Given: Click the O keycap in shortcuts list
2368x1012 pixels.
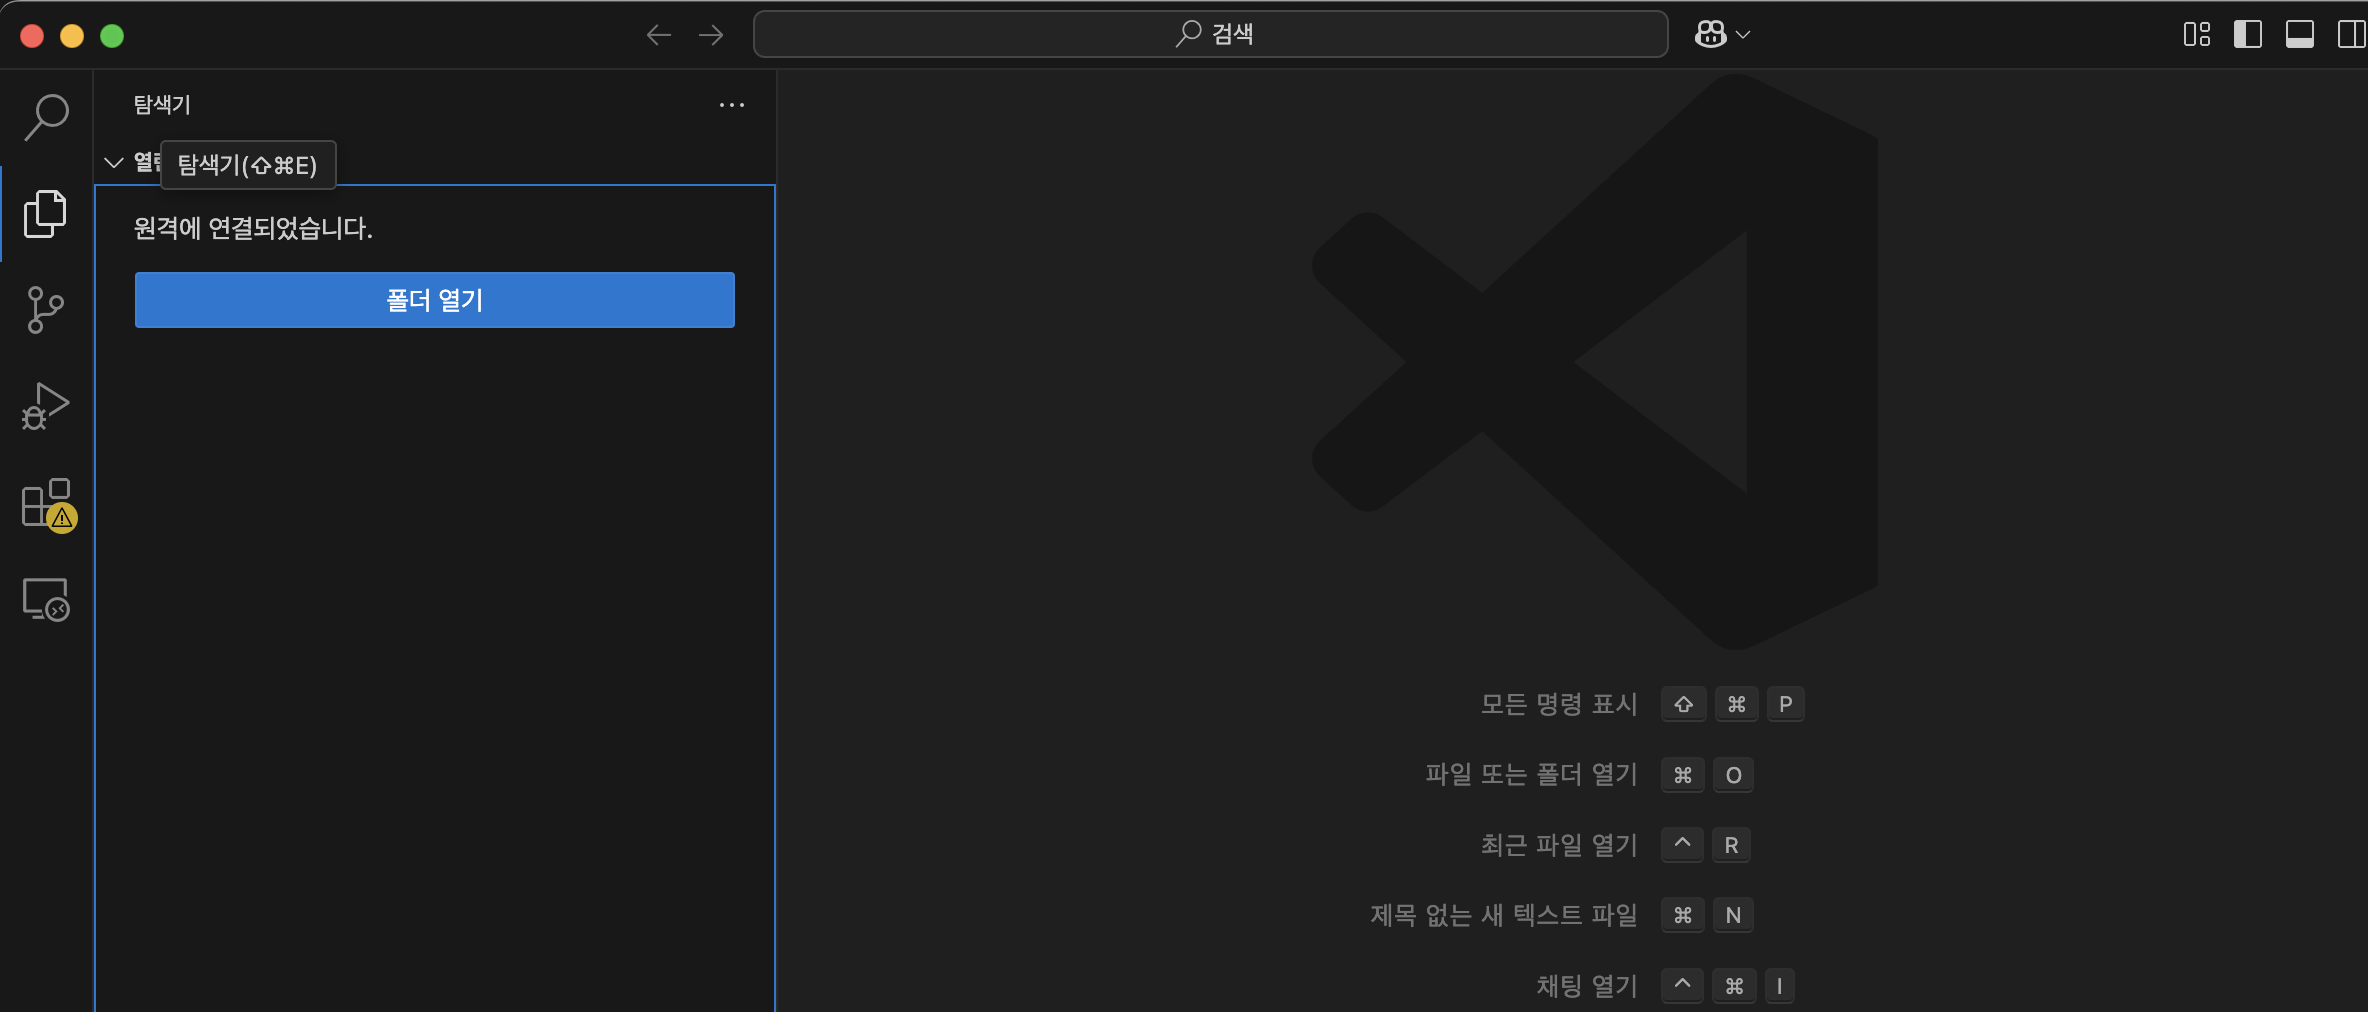Looking at the screenshot, I should tap(1733, 775).
